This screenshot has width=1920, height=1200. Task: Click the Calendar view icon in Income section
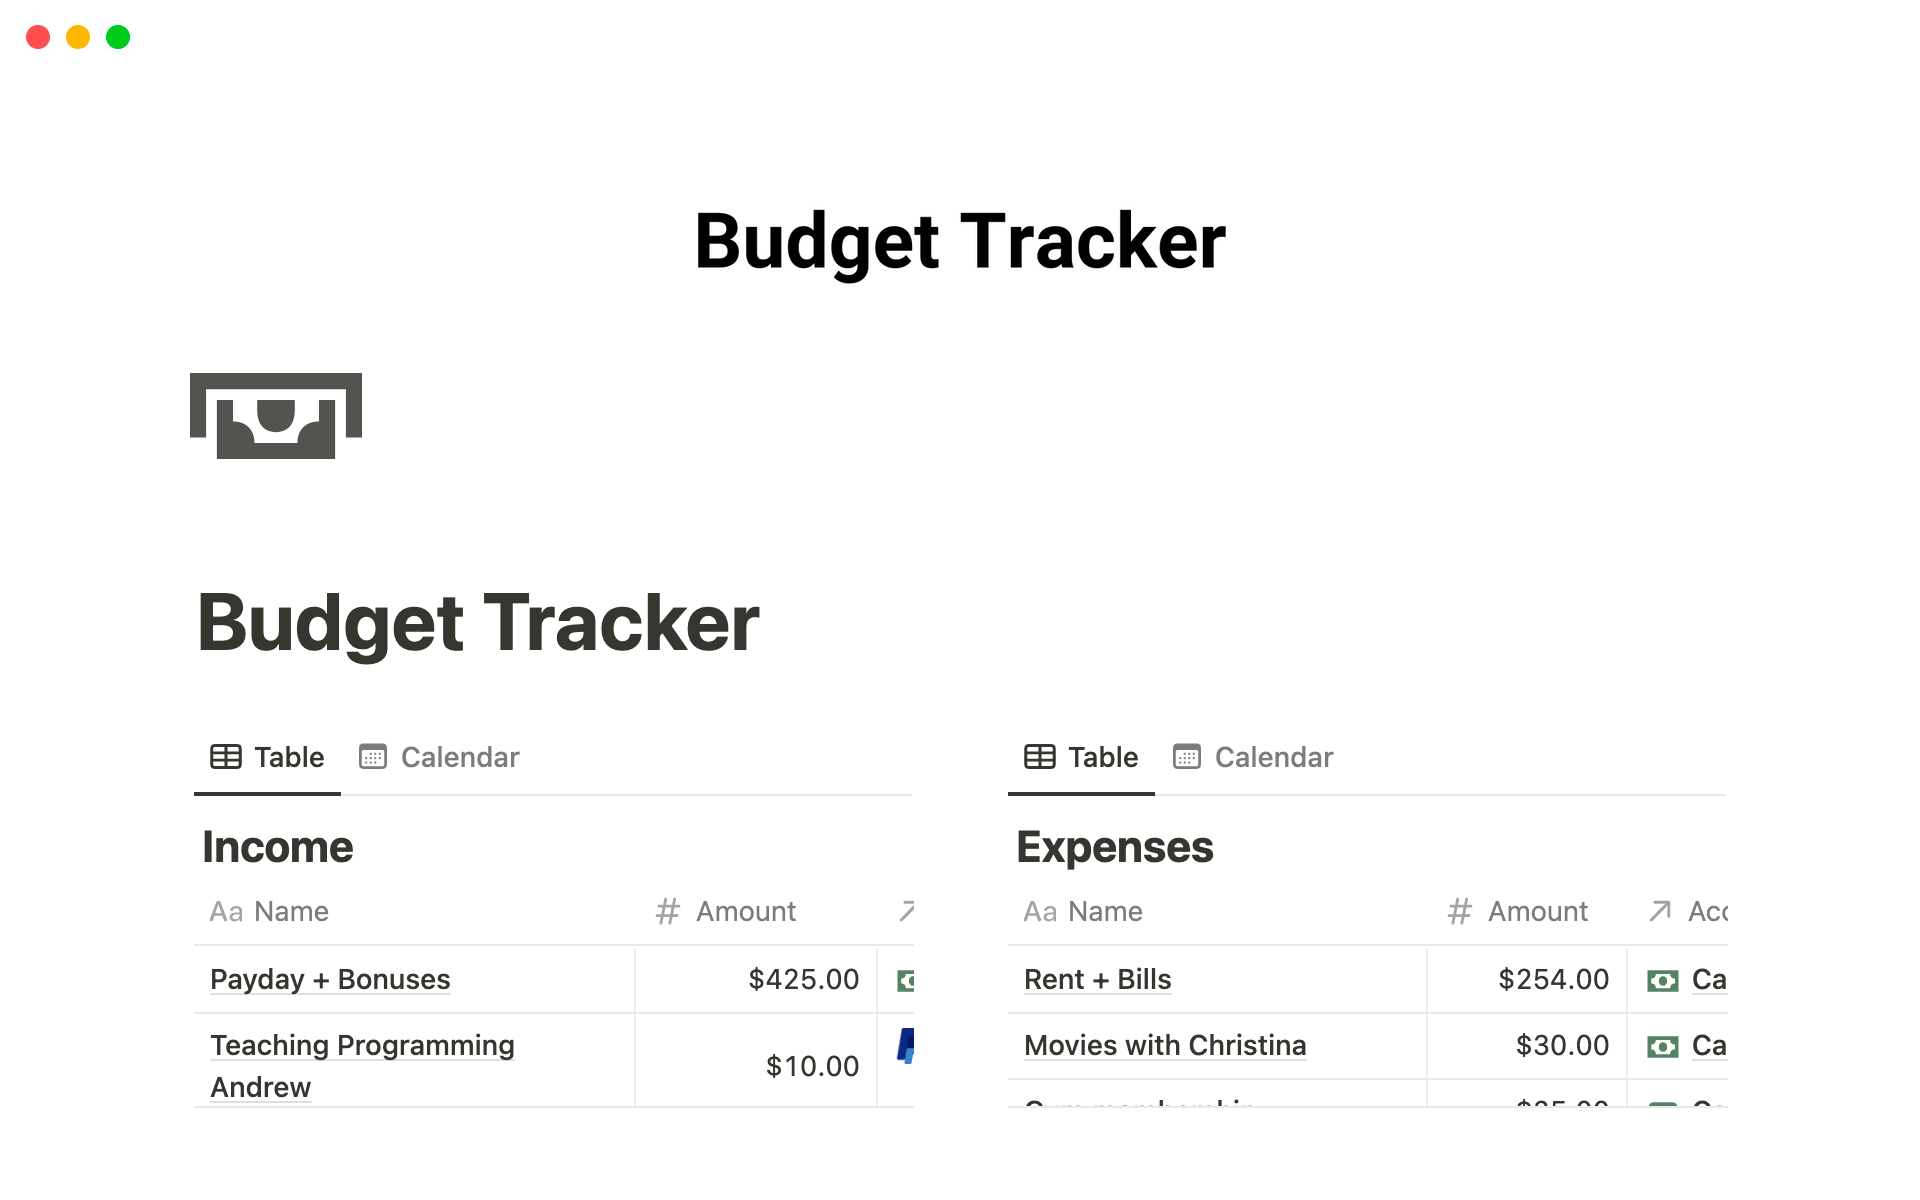(373, 757)
